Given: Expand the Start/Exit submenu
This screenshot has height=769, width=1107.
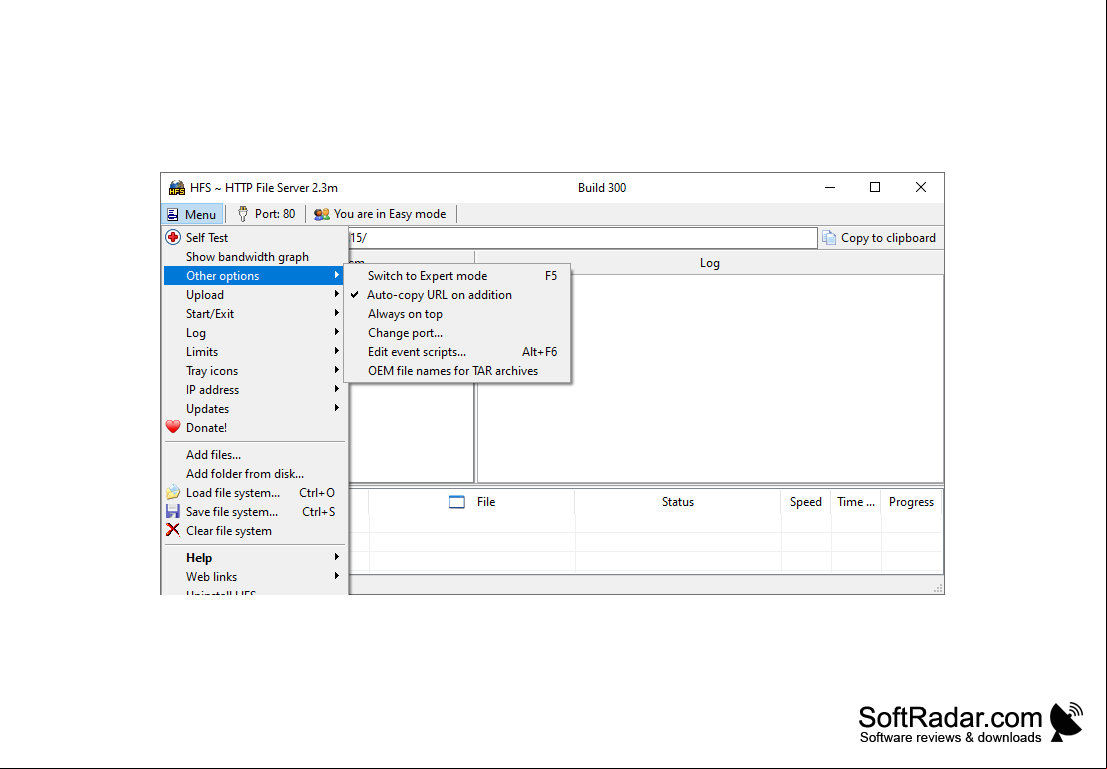Looking at the screenshot, I should click(x=254, y=314).
